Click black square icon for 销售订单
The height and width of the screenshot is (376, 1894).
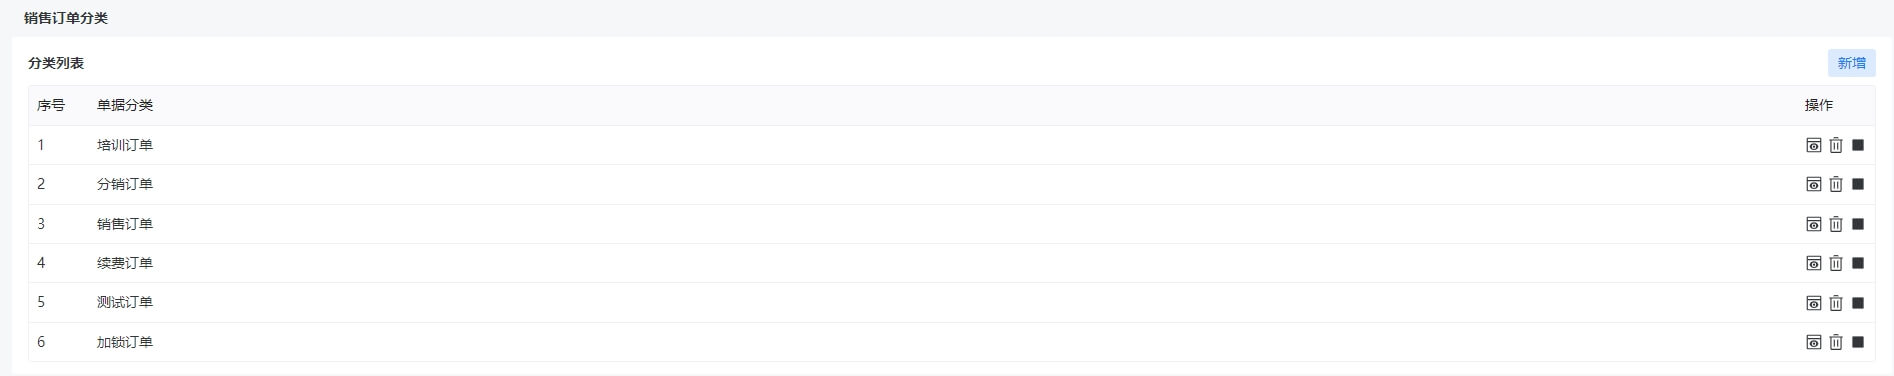tap(1858, 224)
